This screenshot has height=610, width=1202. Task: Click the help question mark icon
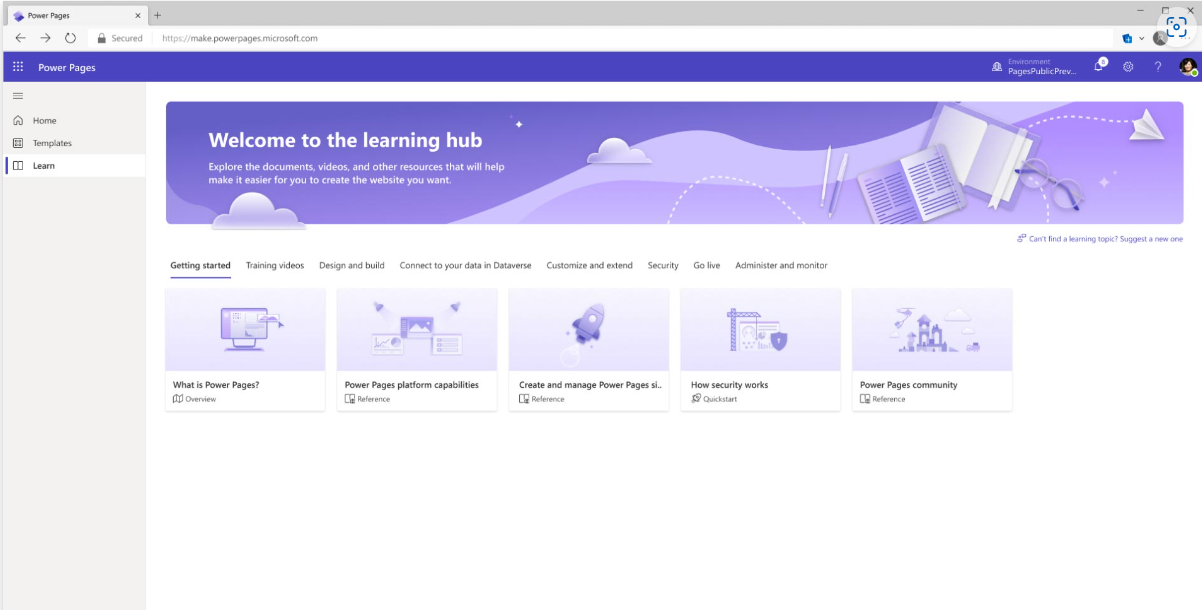point(1158,67)
